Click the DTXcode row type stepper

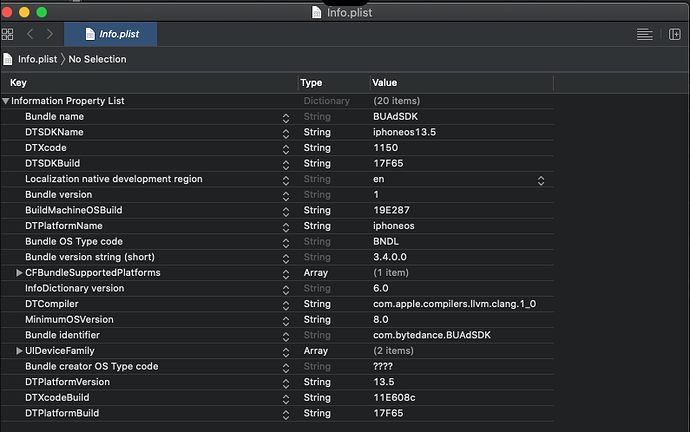tap(287, 148)
